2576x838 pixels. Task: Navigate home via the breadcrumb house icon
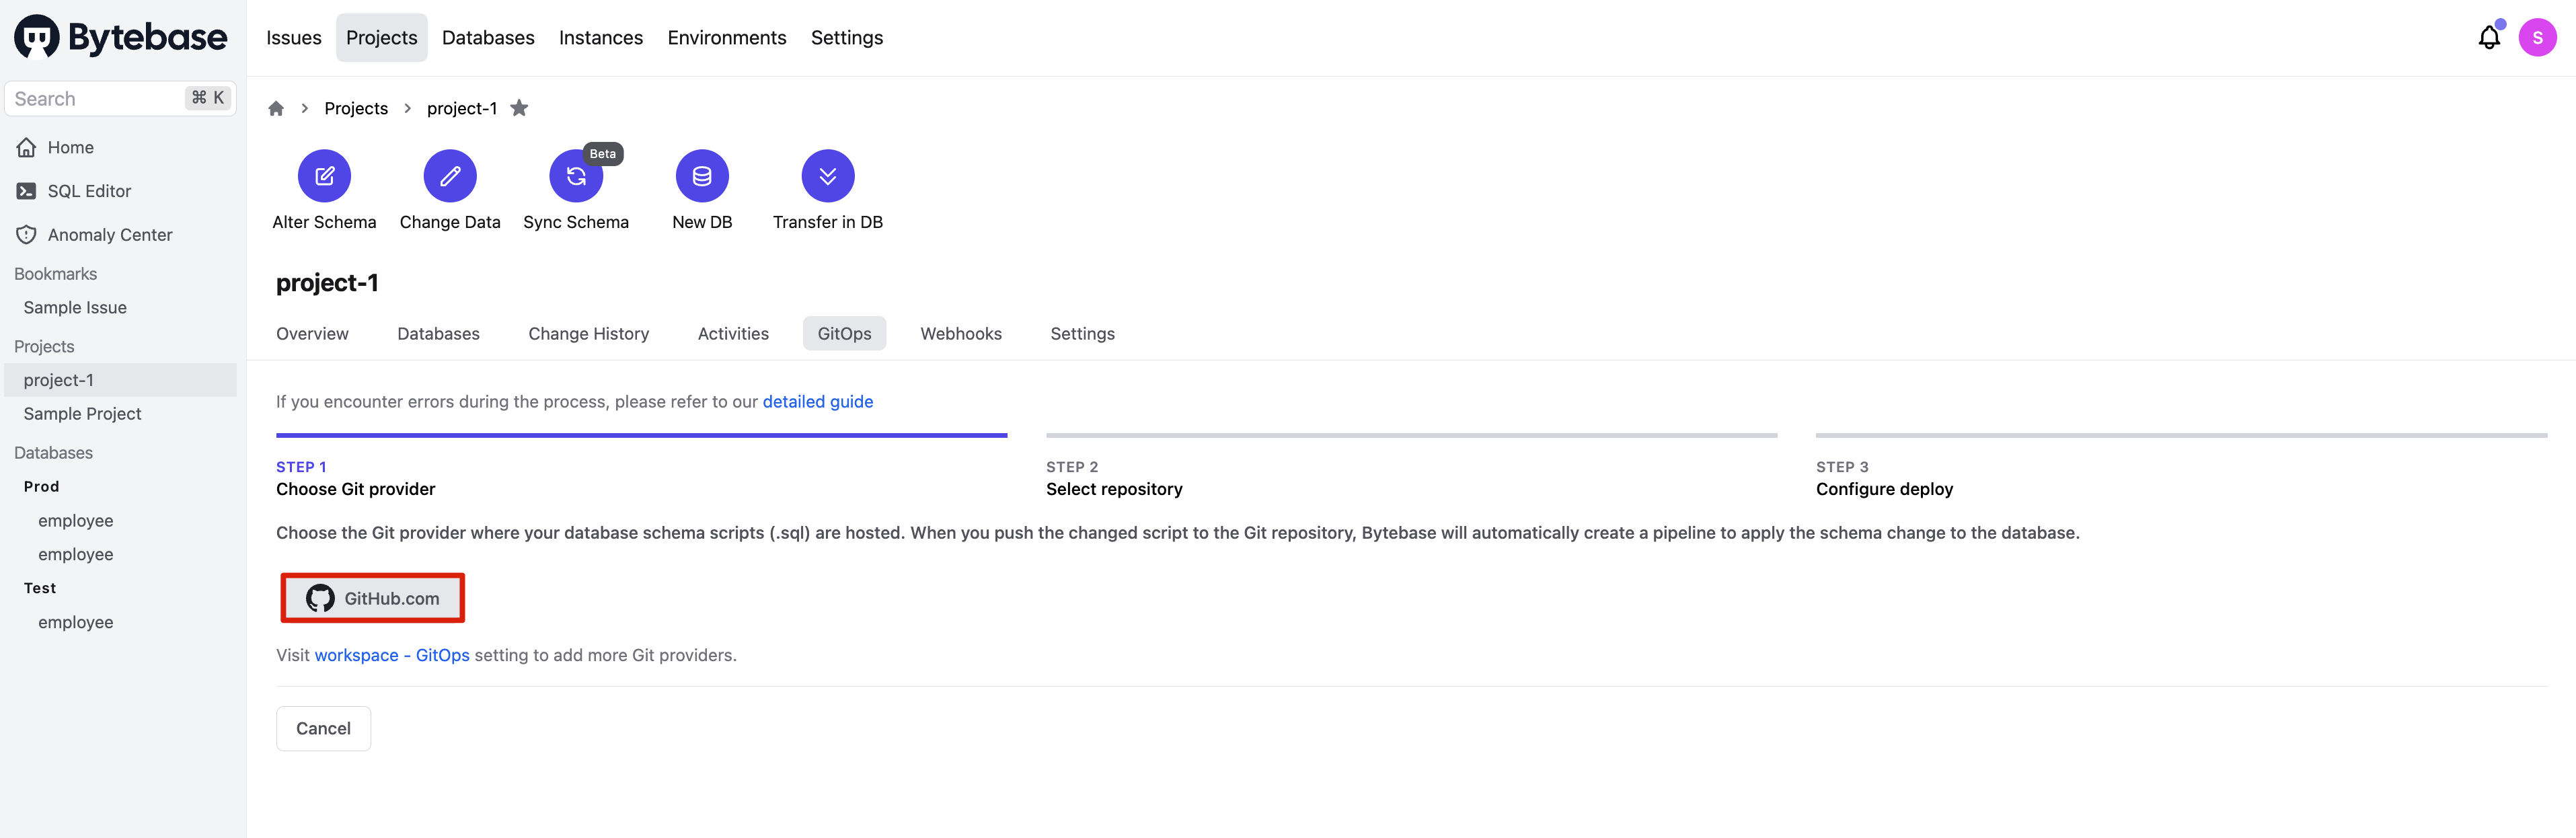(x=276, y=108)
